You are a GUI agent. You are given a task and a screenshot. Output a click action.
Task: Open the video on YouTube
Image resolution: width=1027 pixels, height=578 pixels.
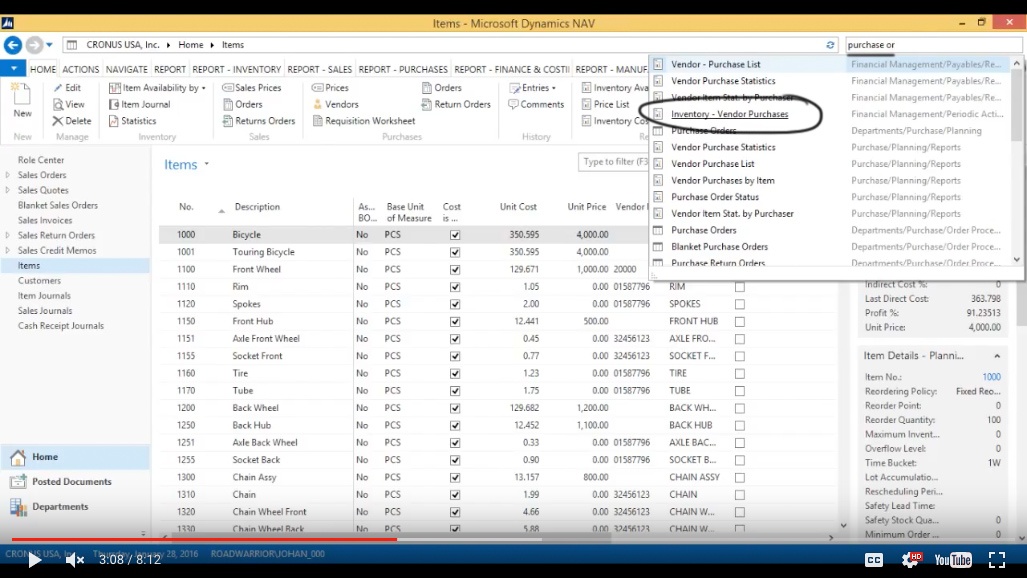[953, 560]
